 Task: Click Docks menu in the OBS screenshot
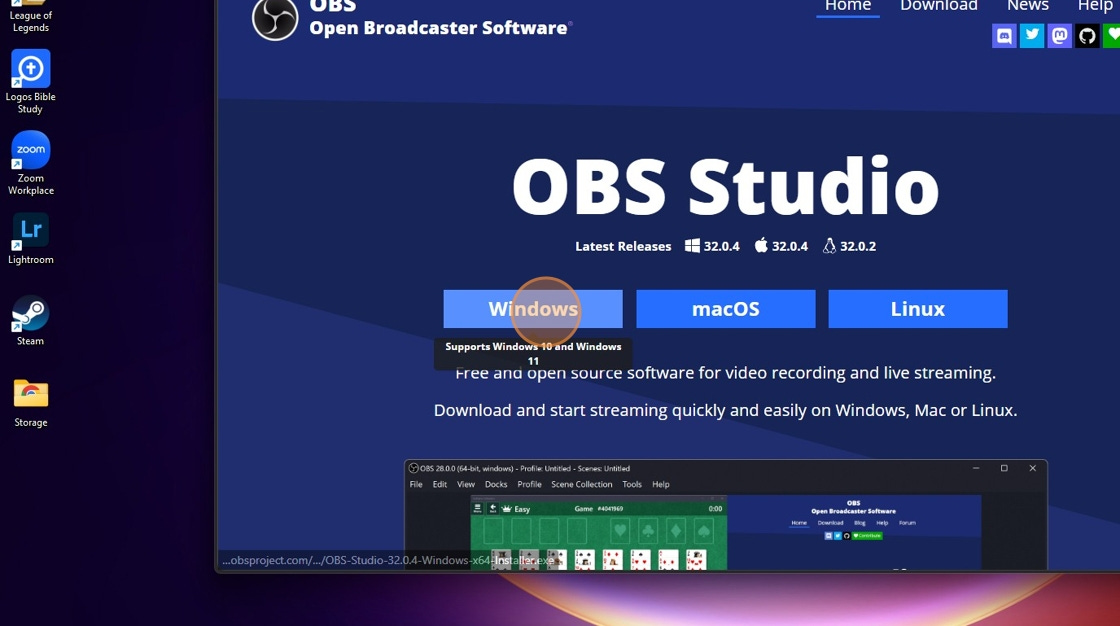[x=496, y=485]
